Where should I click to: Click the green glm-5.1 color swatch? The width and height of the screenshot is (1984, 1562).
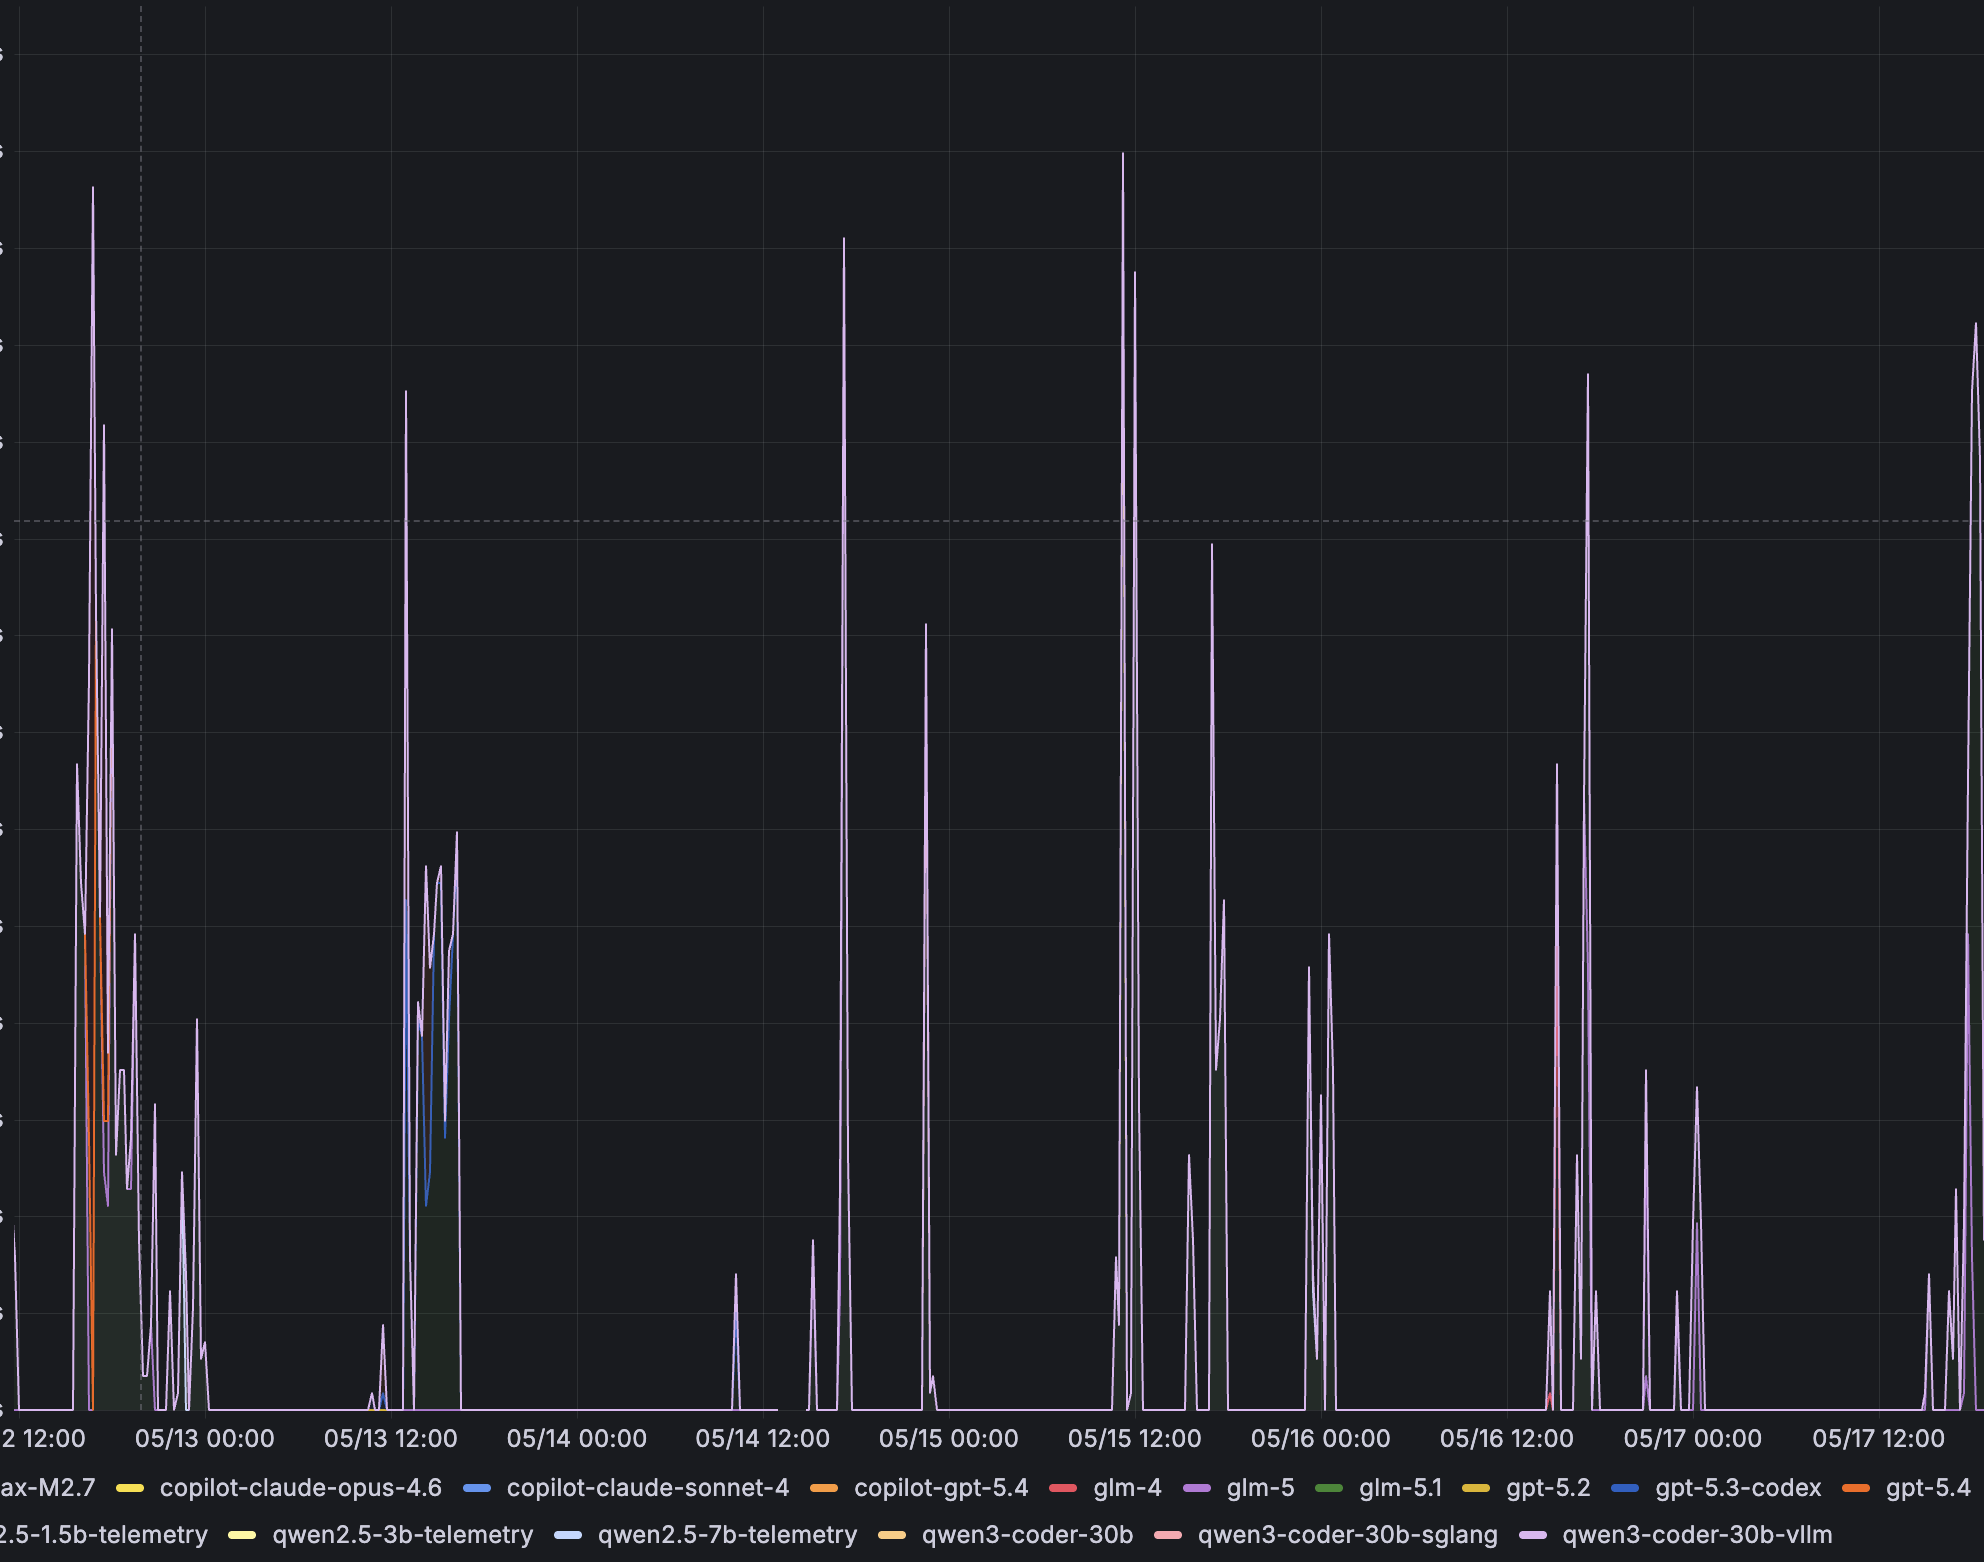coord(1329,1488)
